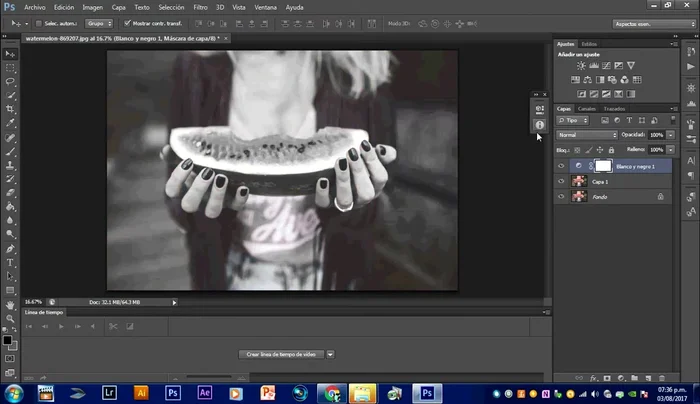Open Lightroom from the Windows taskbar
The width and height of the screenshot is (700, 404).
click(108, 392)
